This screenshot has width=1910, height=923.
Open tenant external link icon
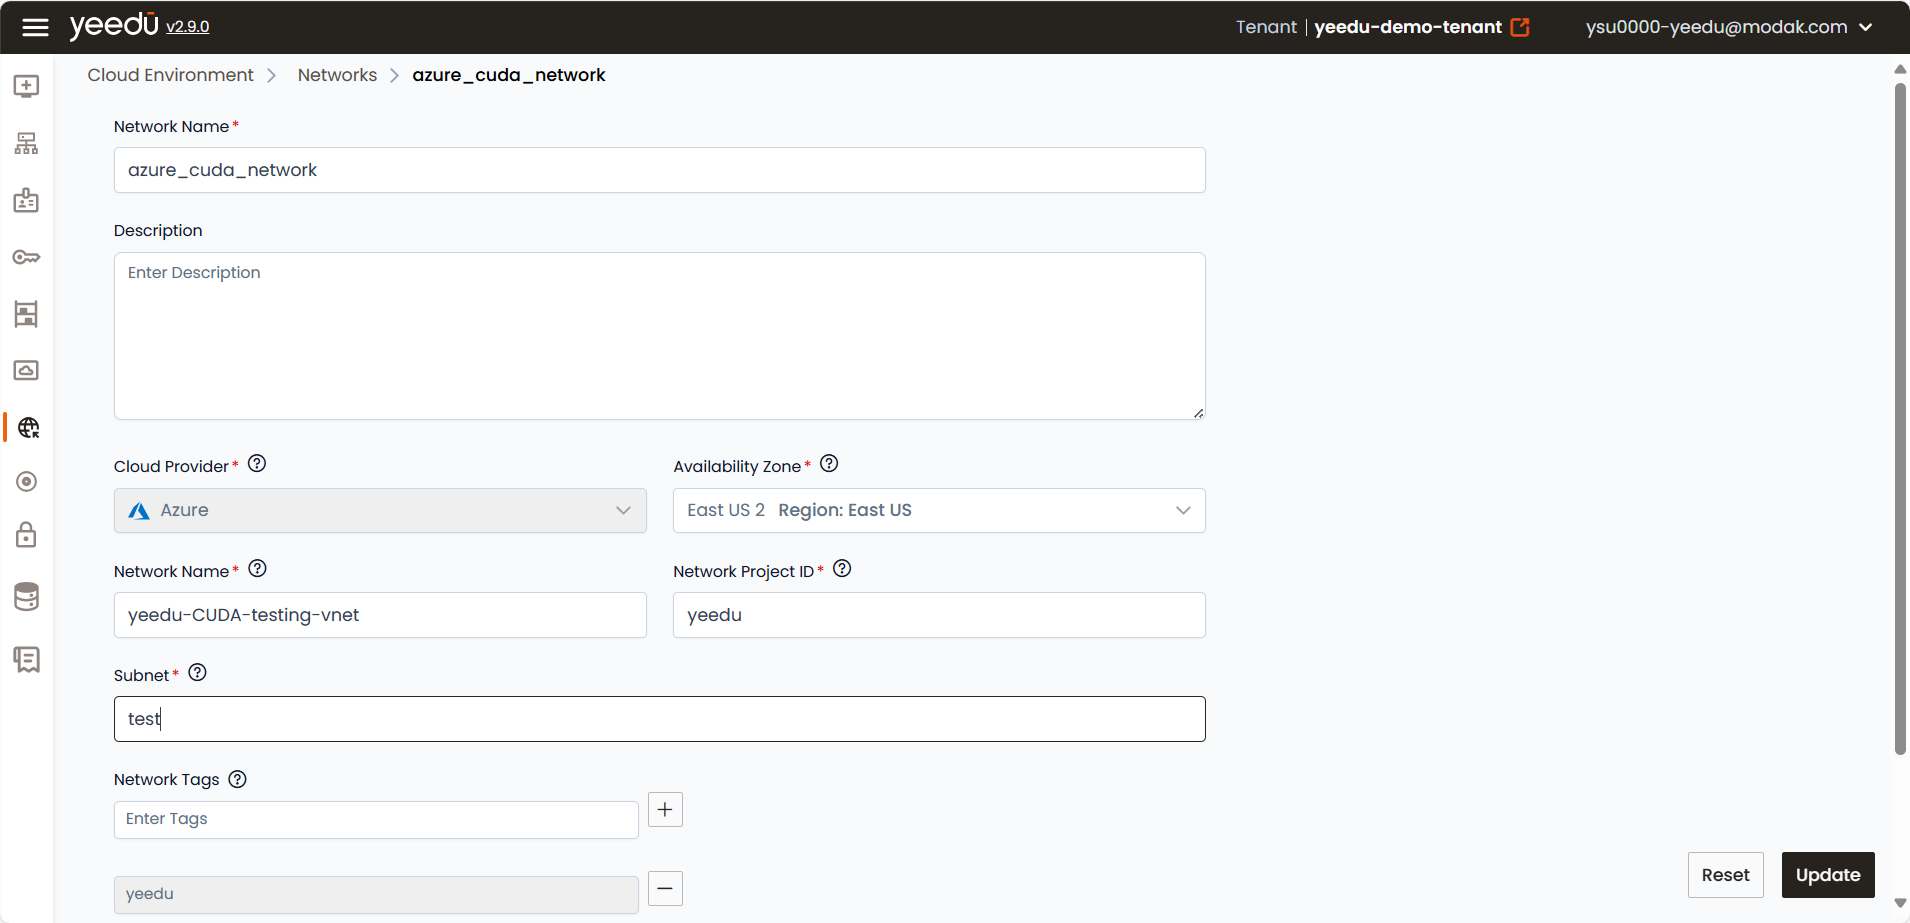1520,27
